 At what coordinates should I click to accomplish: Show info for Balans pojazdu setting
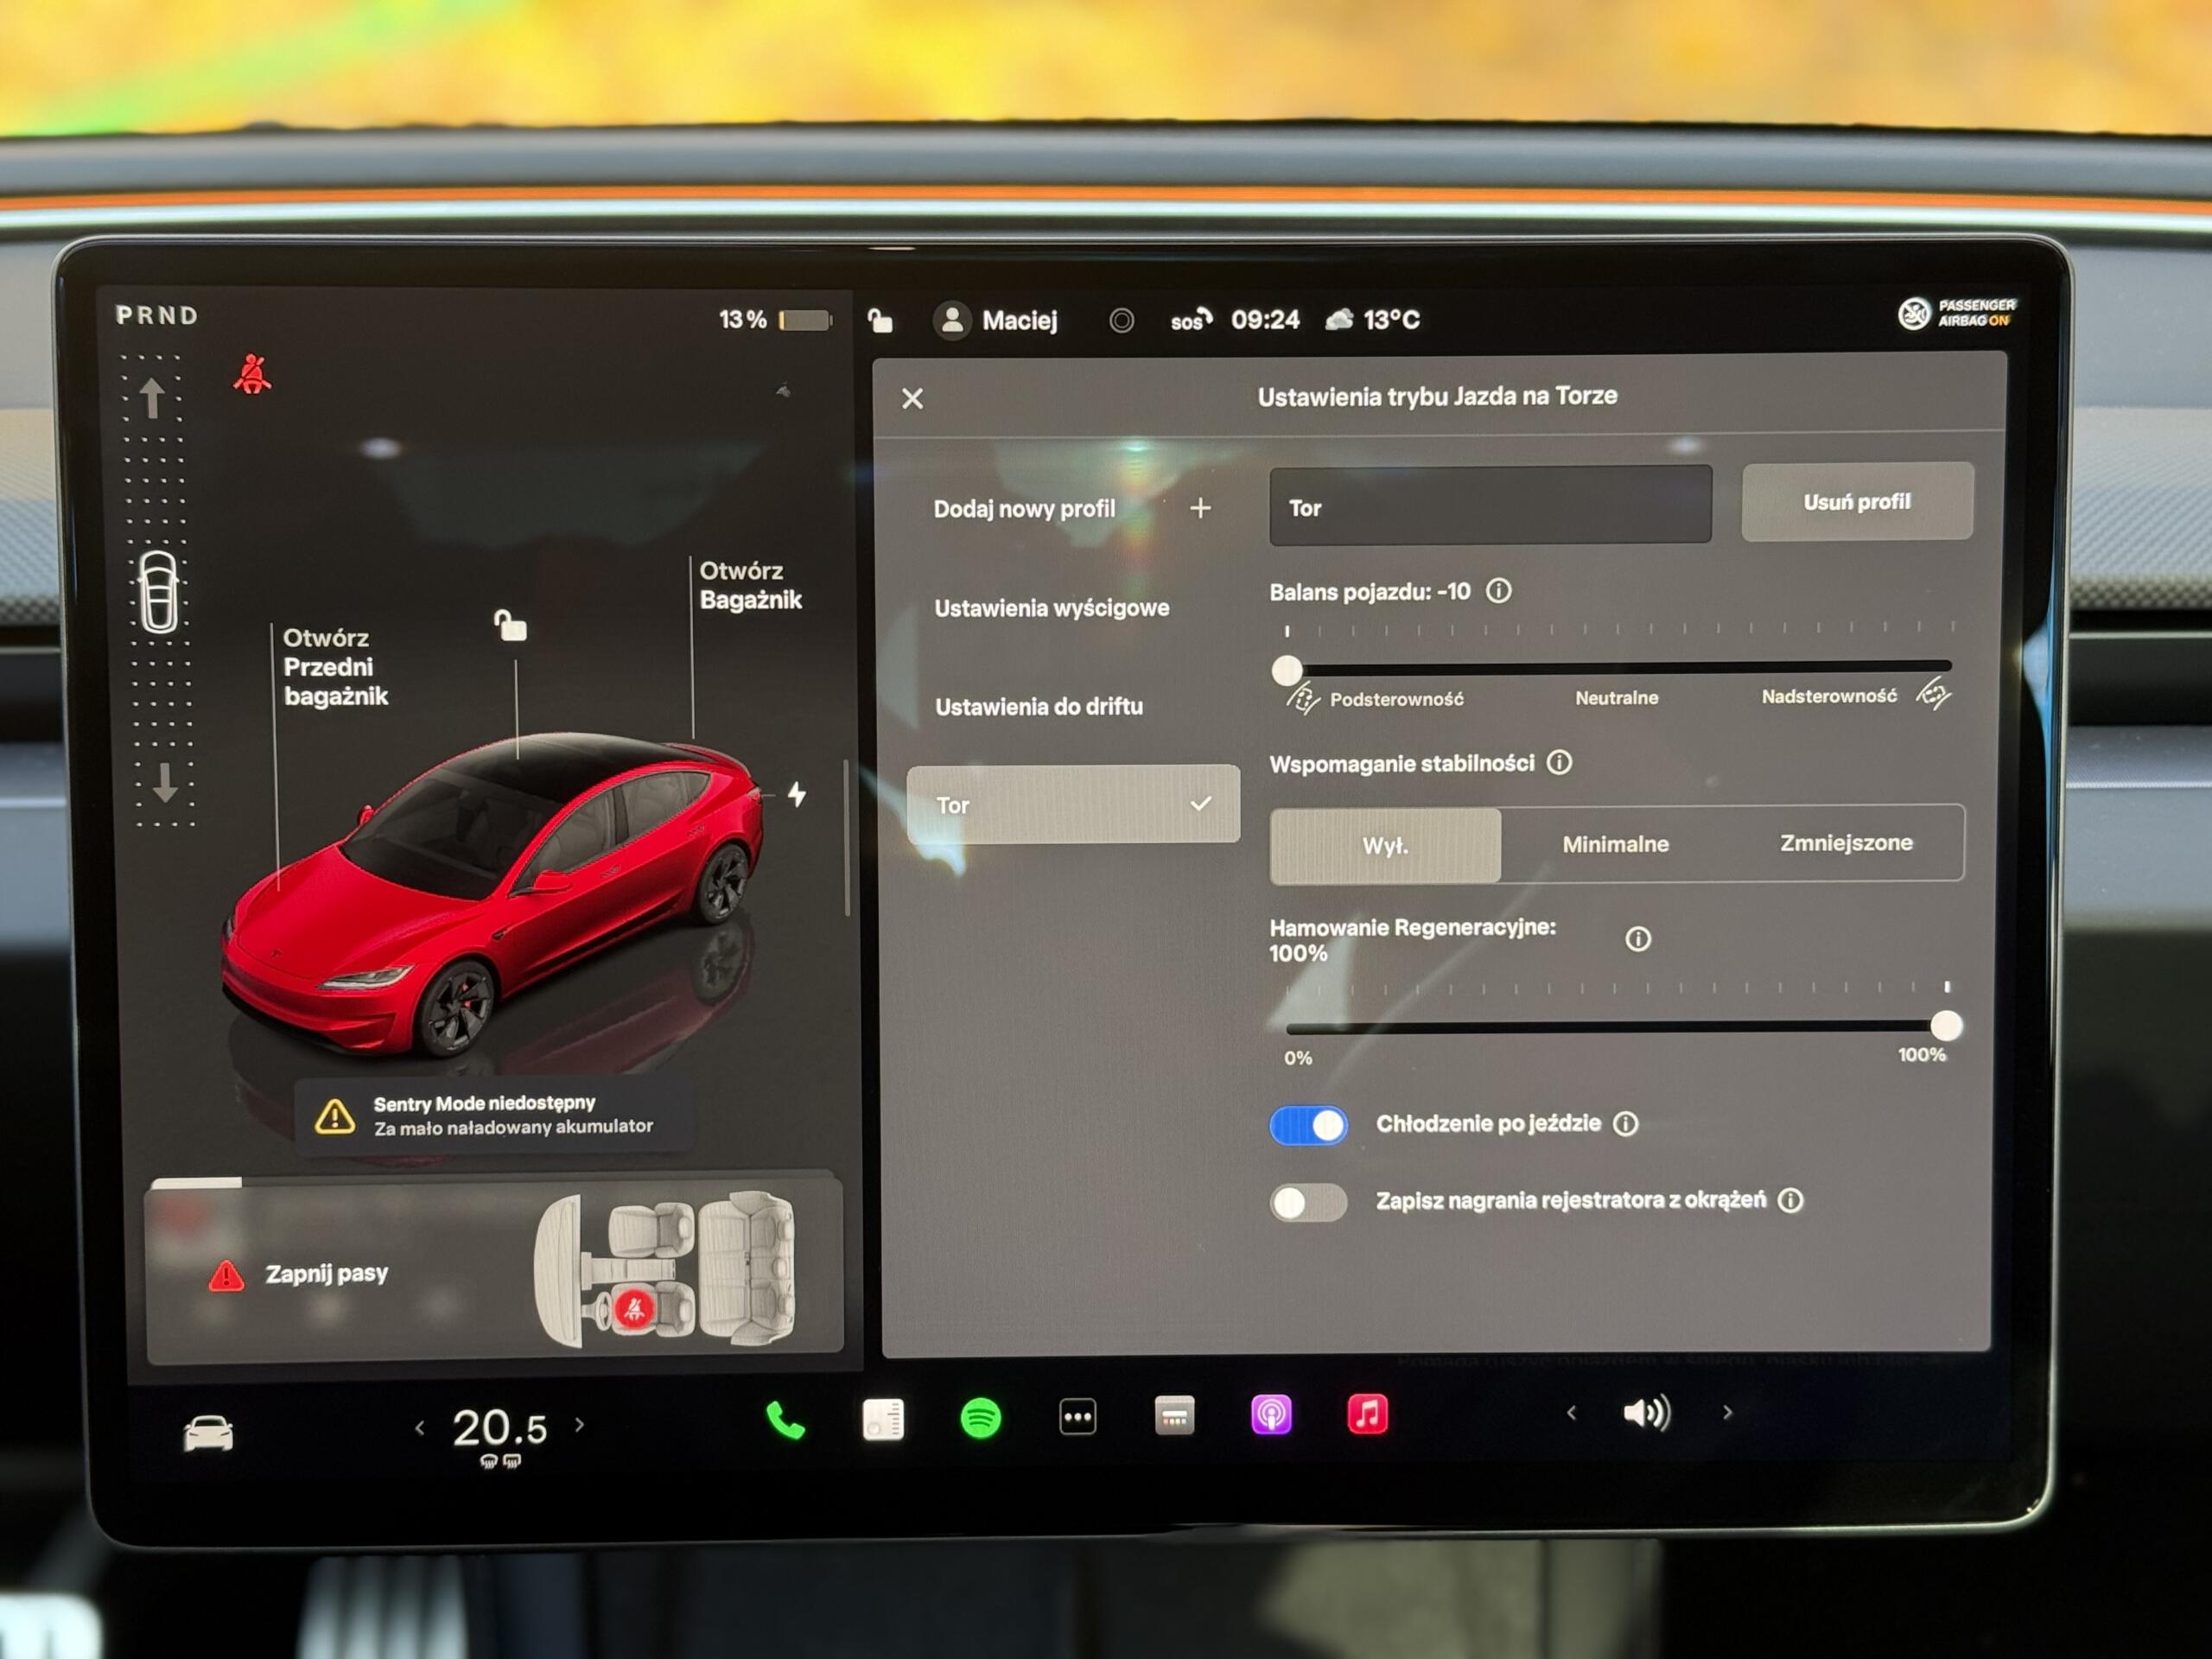(1498, 591)
